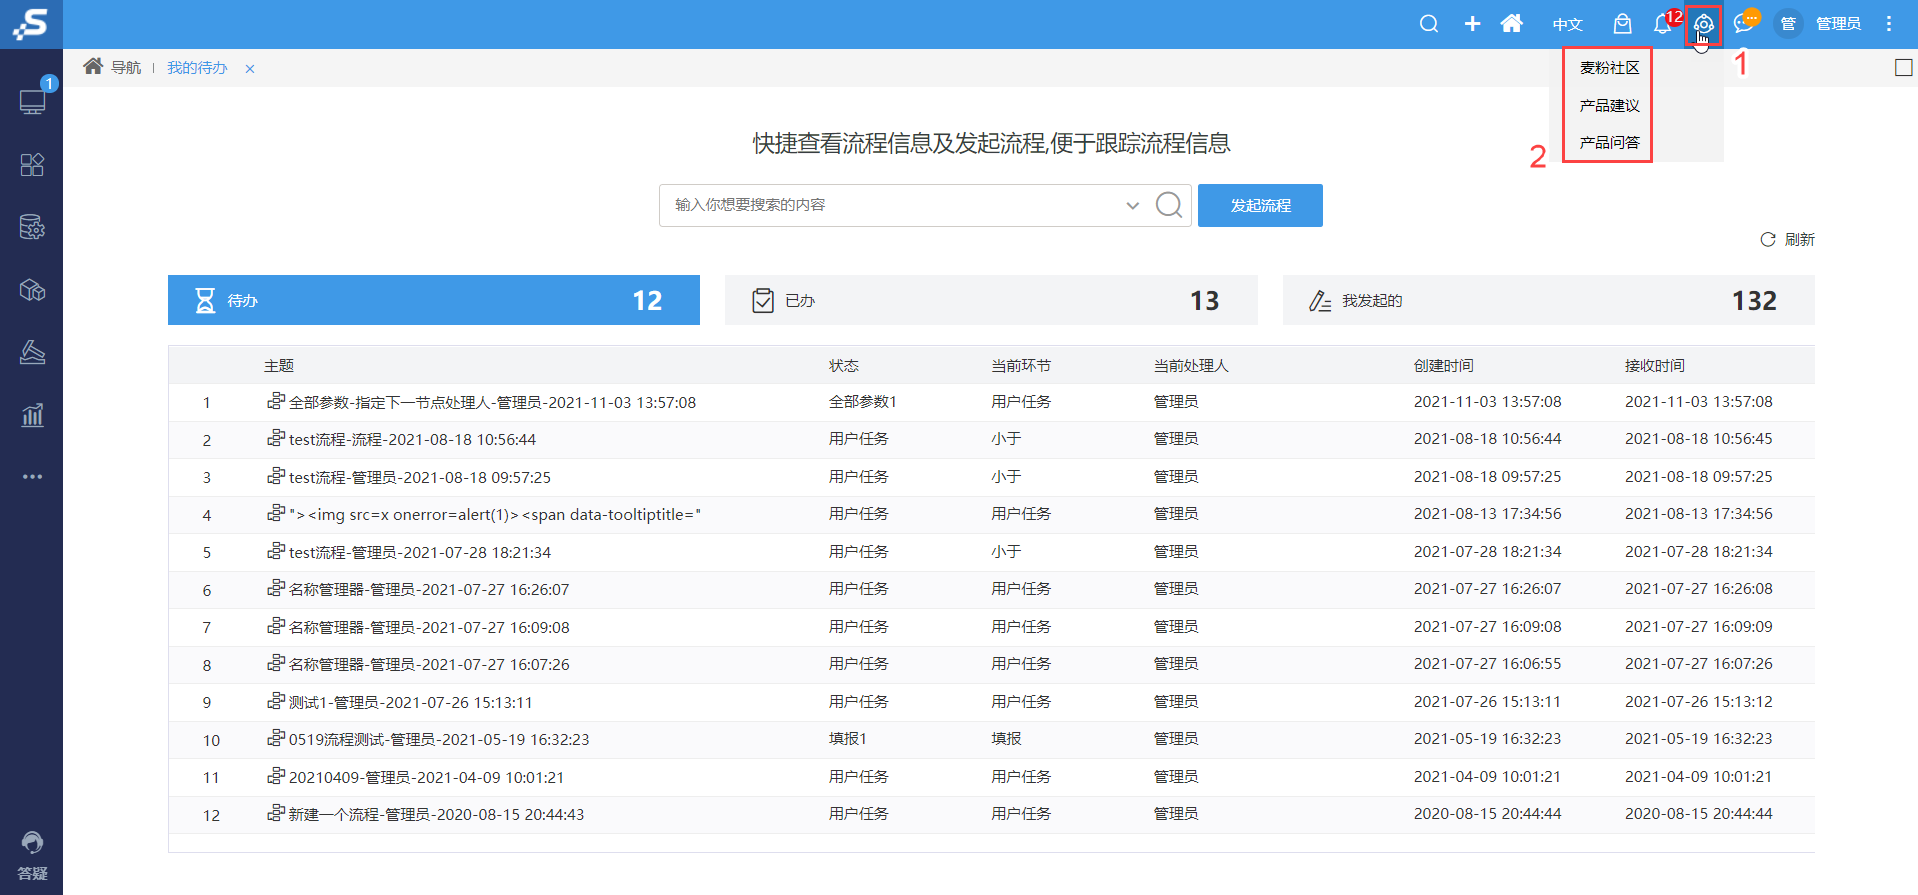1918x895 pixels.
Task: Click 填报1 status cell in row 10
Action: coord(848,739)
